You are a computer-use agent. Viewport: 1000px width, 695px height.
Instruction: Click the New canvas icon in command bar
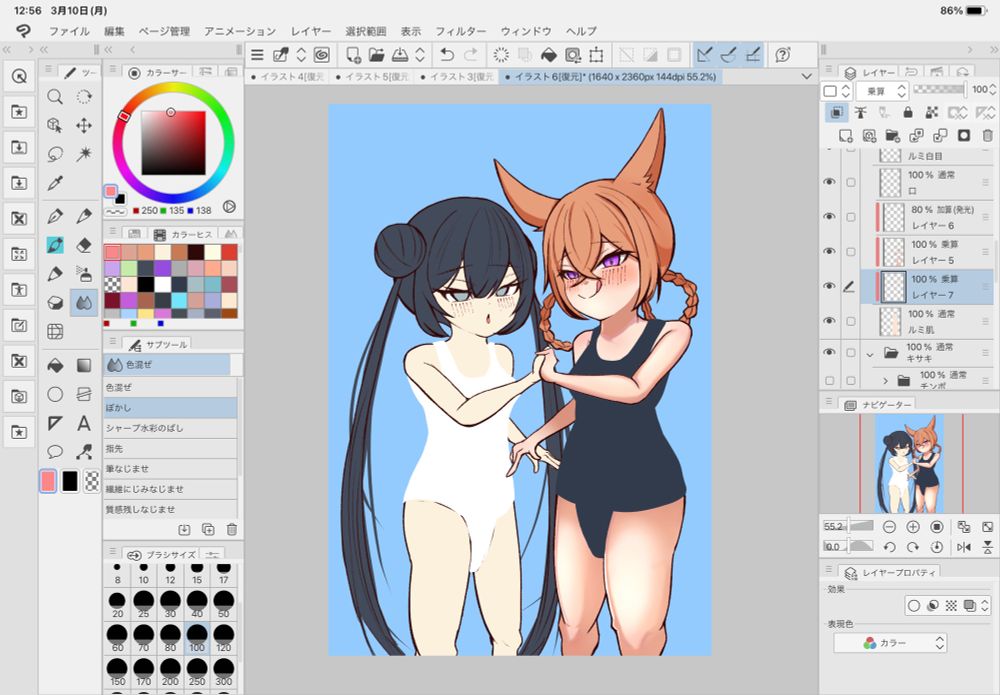pyautogui.click(x=353, y=55)
